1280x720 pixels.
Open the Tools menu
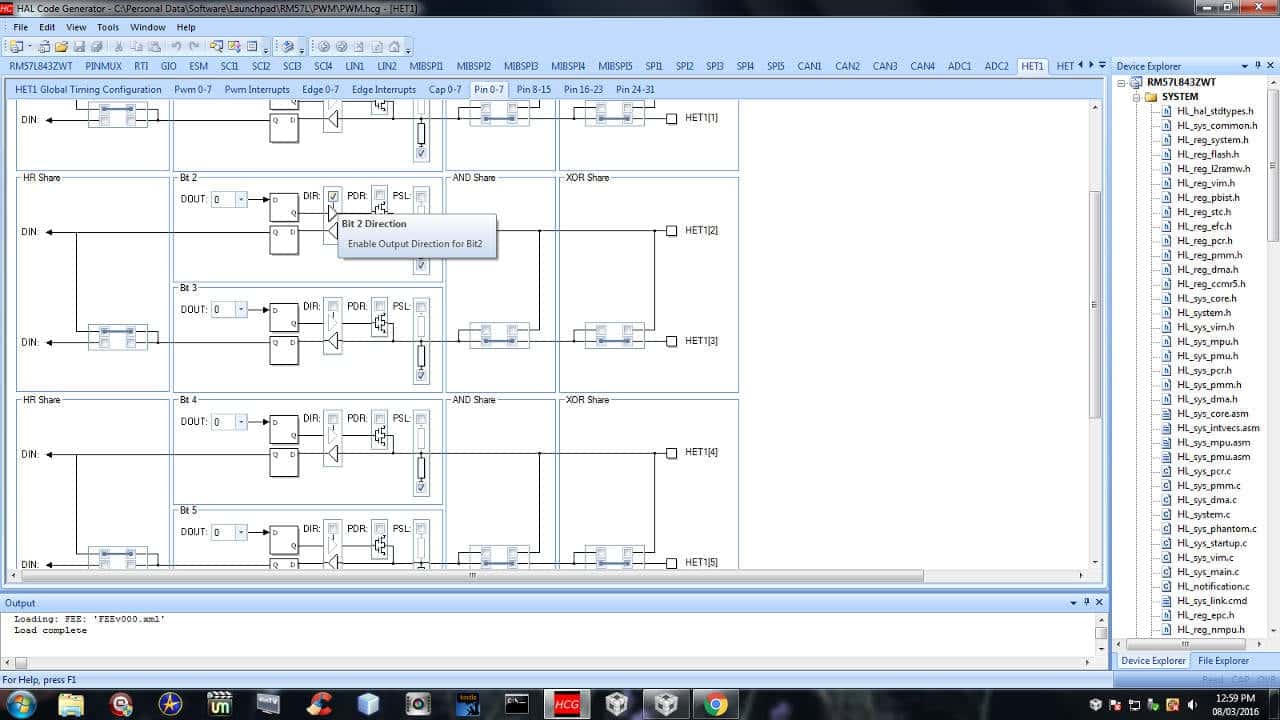(x=108, y=27)
